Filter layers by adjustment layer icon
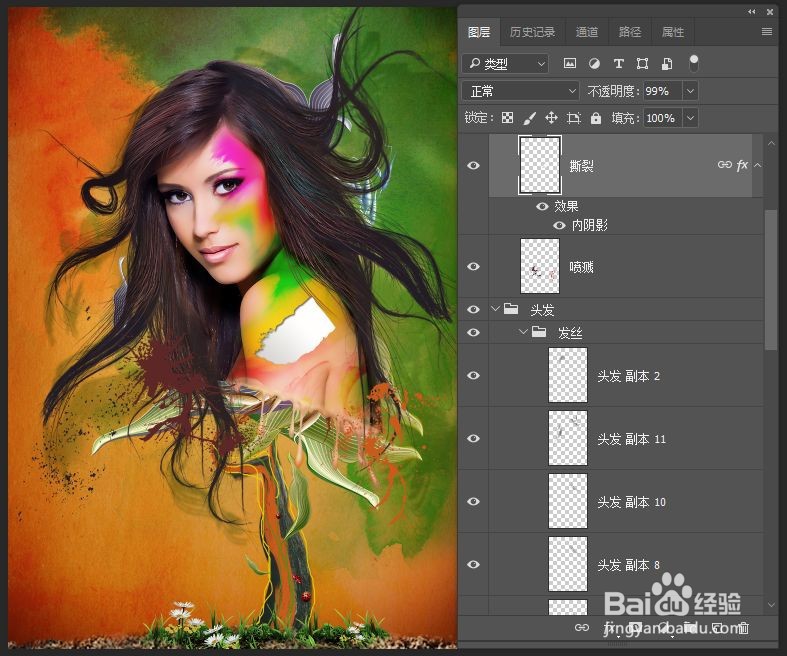This screenshot has width=787, height=656. click(594, 63)
